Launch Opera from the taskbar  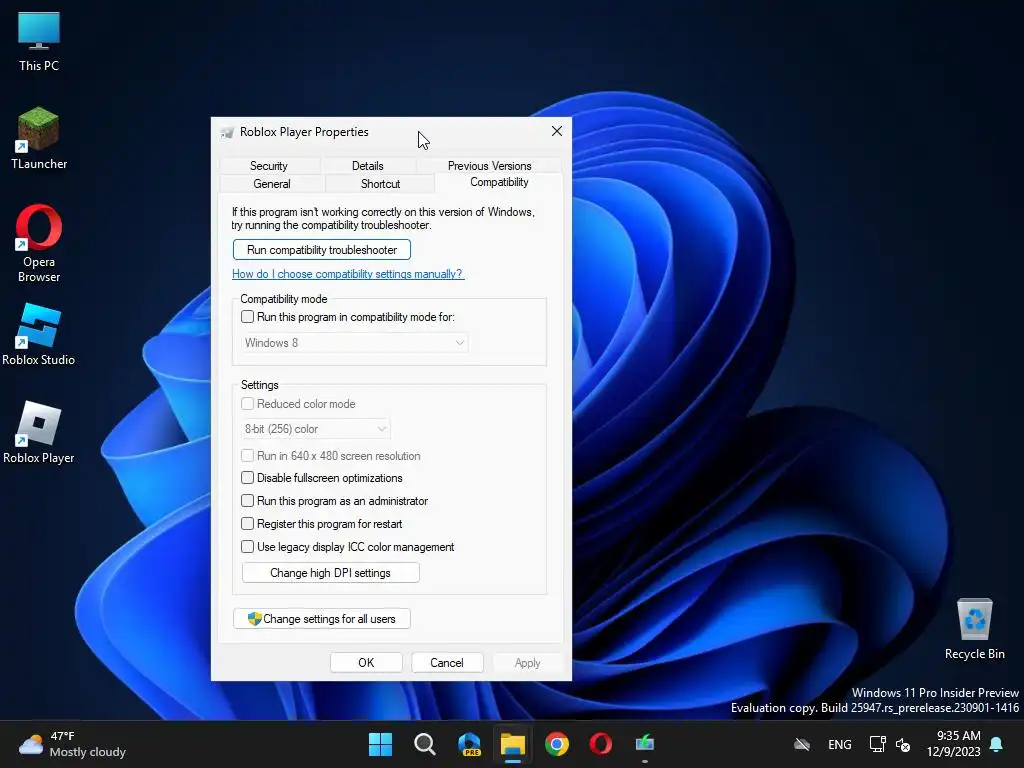601,744
